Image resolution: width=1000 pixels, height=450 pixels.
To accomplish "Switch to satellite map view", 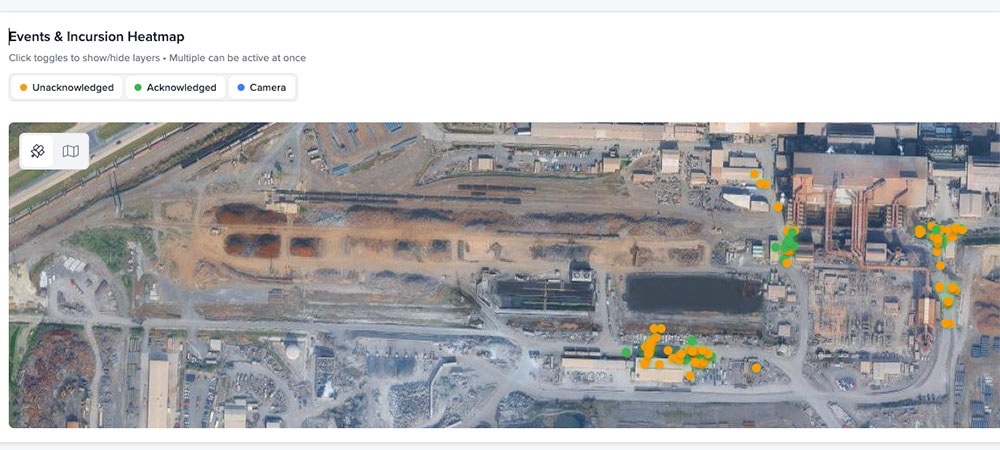I will click(x=38, y=151).
